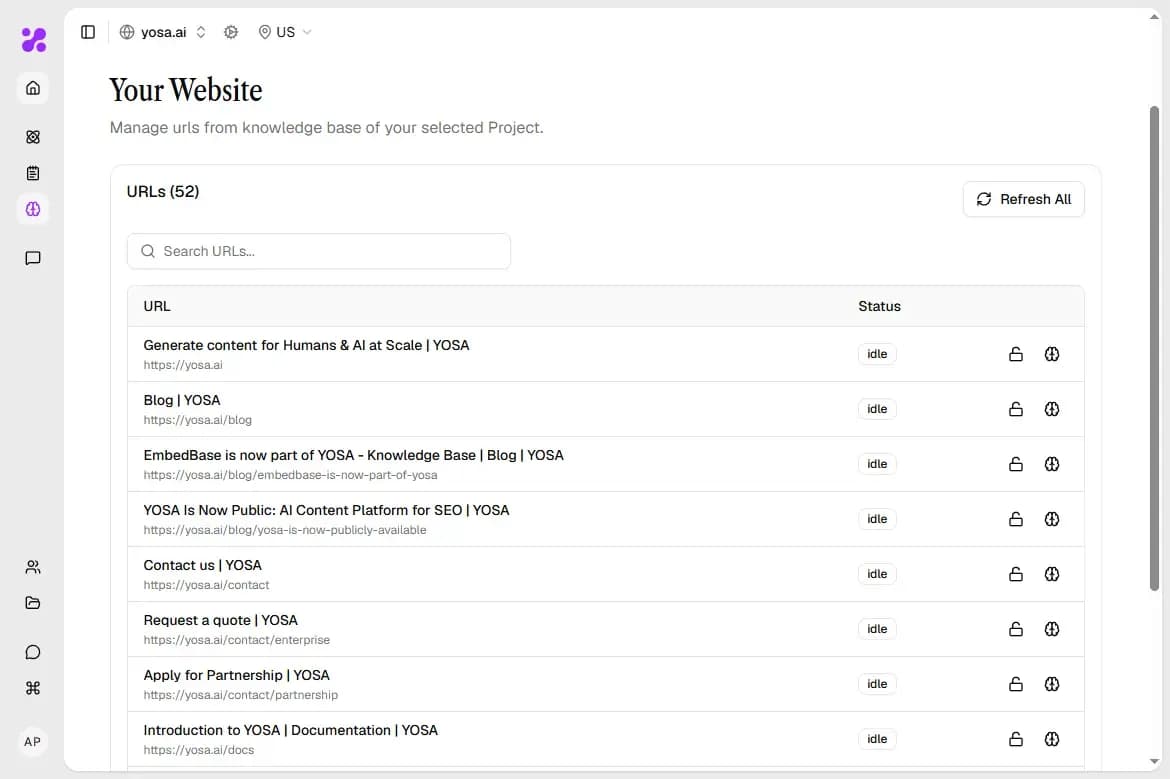Viewport: 1170px width, 779px height.
Task: Open https://yosa.ai/contact link
Action: tap(206, 585)
